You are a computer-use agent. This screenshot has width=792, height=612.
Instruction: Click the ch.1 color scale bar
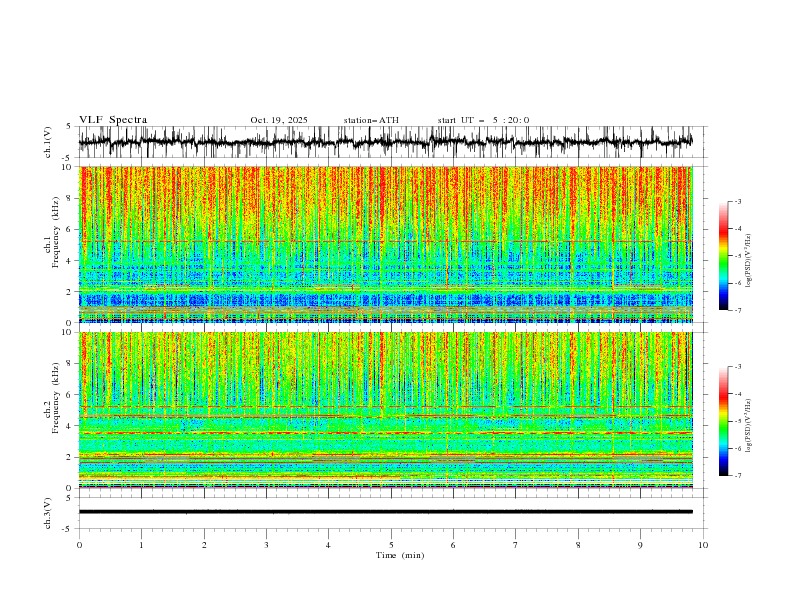coord(724,256)
